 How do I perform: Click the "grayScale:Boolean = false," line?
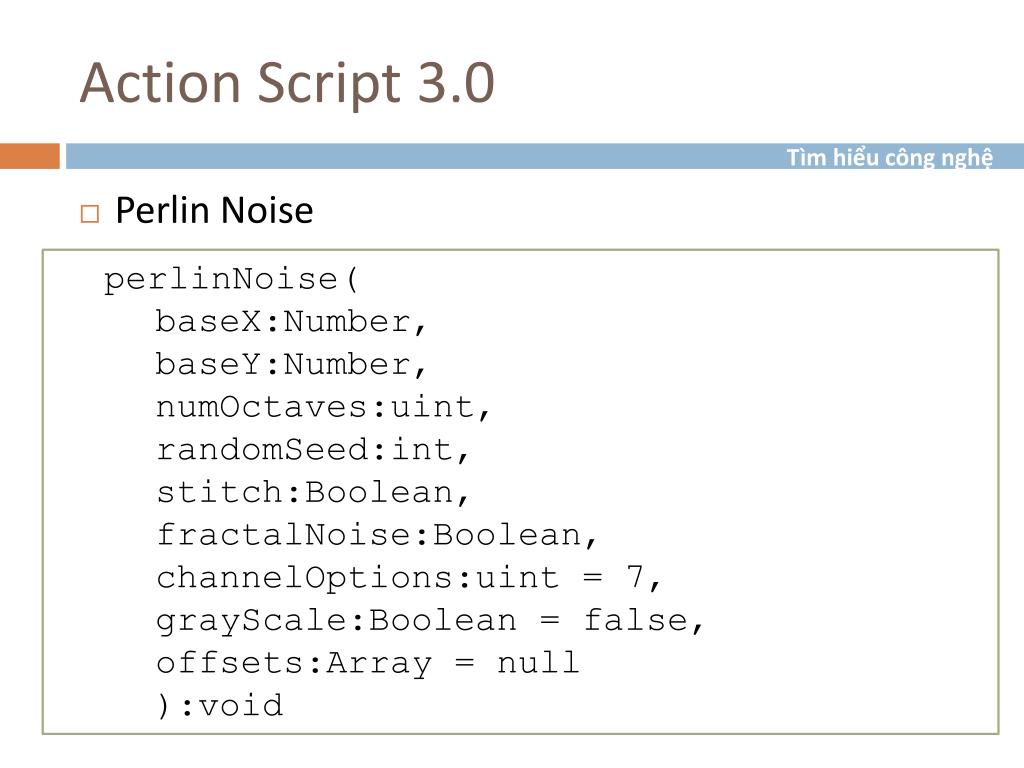point(431,621)
